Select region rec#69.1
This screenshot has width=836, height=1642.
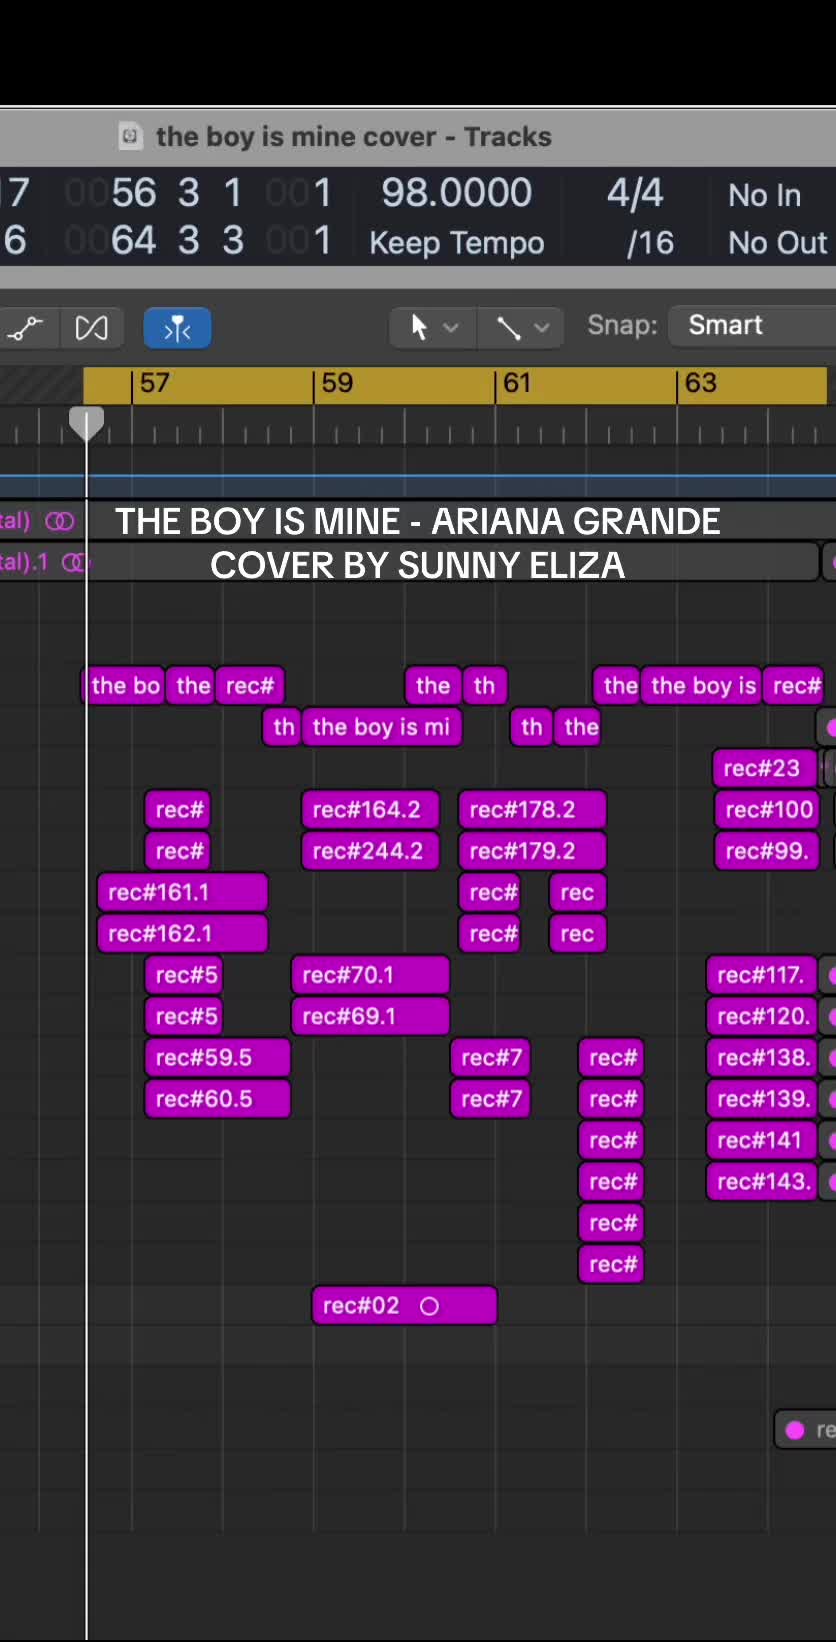(370, 1016)
